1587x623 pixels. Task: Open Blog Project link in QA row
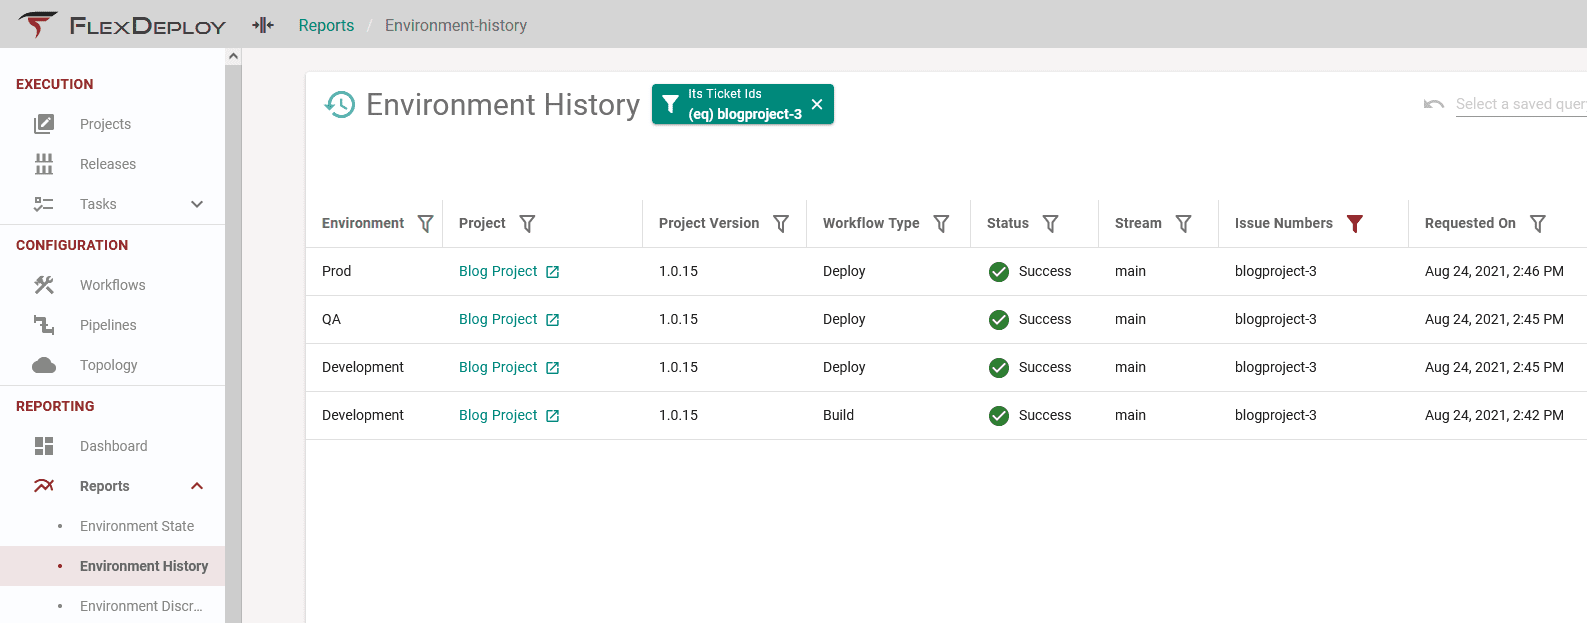pos(498,319)
